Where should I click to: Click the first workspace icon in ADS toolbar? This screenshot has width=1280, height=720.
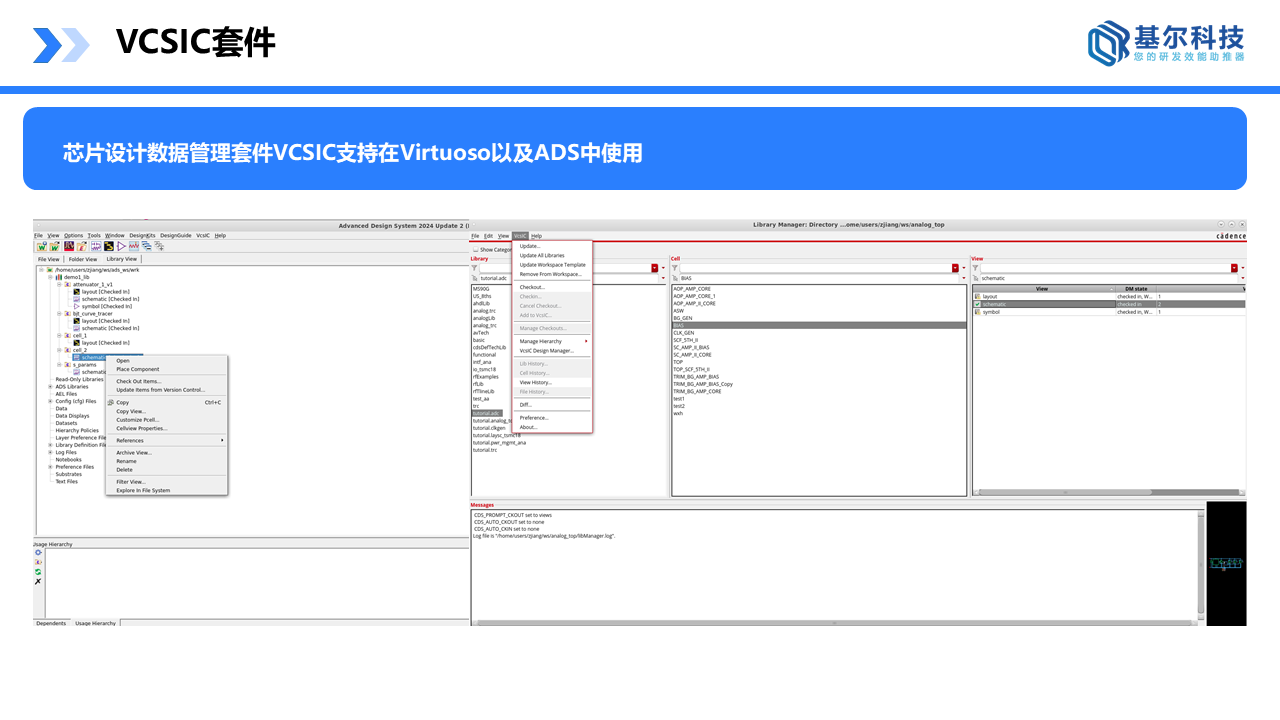pyautogui.click(x=42, y=246)
